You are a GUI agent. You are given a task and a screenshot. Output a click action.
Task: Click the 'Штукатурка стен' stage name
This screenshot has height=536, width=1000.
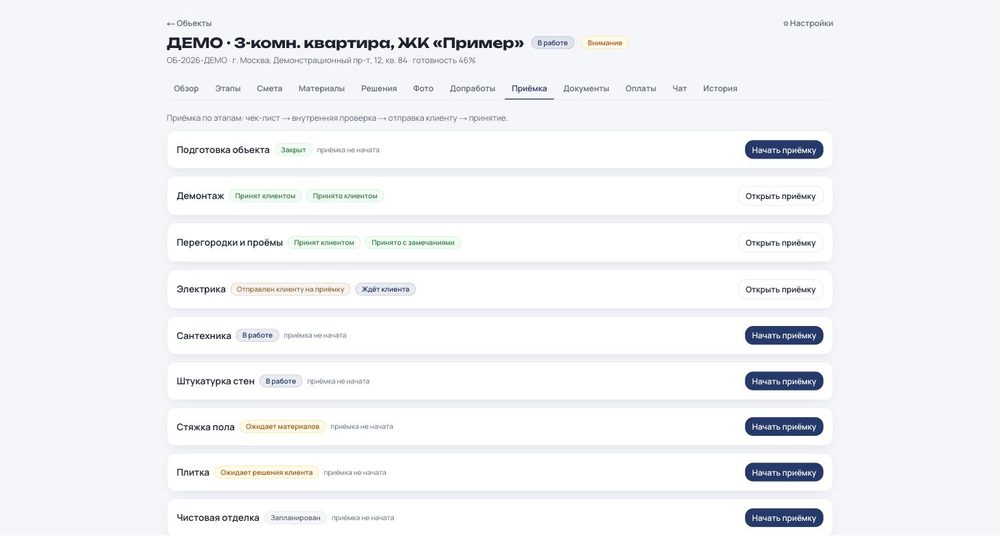point(215,381)
